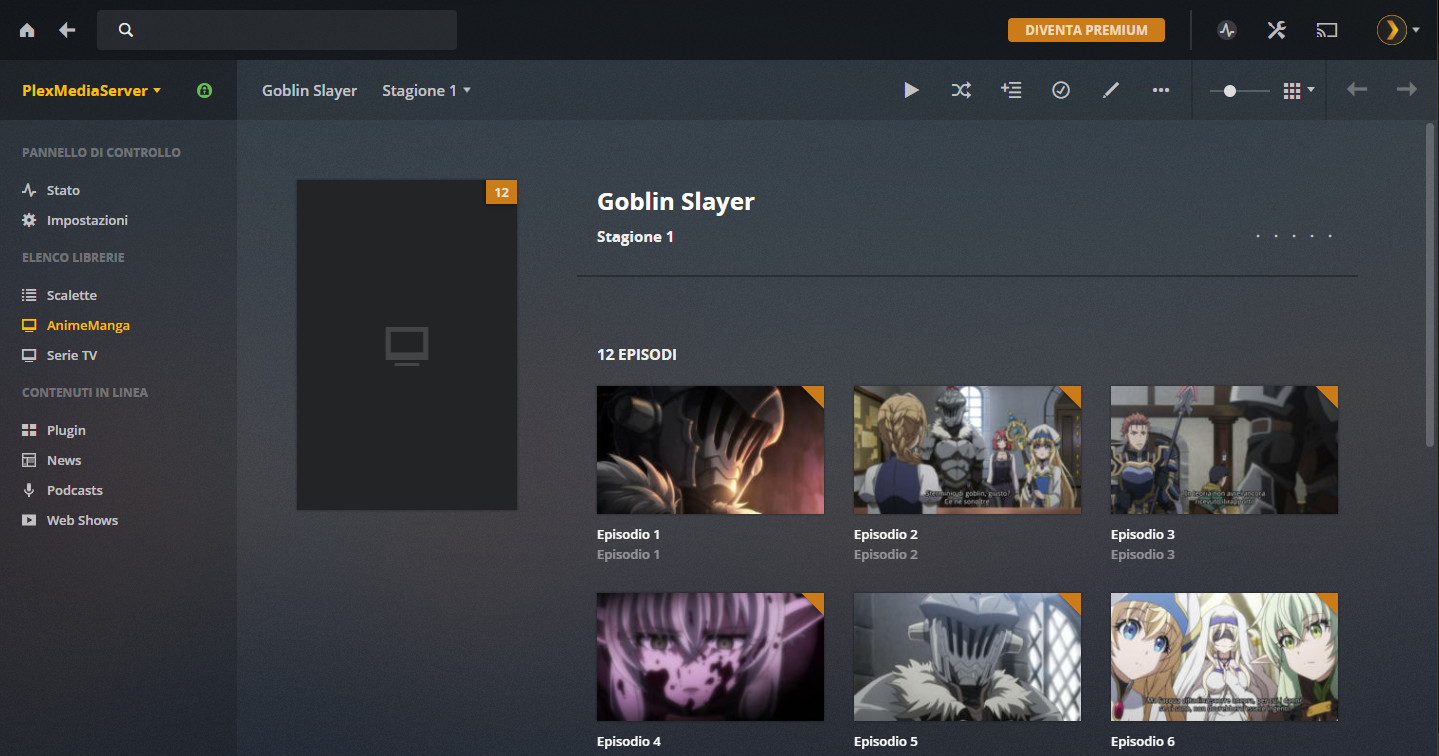Open the PlexMediaServer server dropdown
Screen dimensions: 1439x756
92,90
